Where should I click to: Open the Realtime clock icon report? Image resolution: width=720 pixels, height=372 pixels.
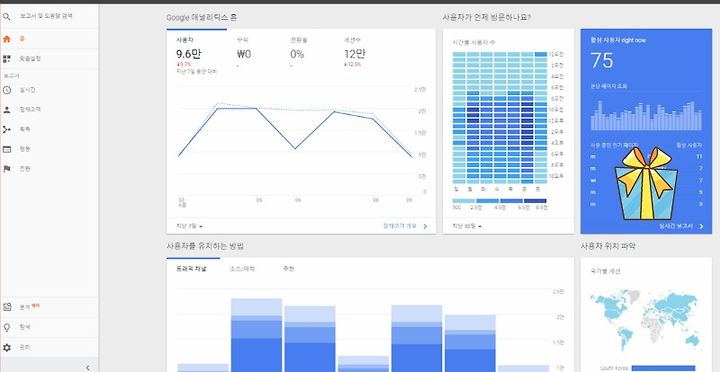coord(6,90)
